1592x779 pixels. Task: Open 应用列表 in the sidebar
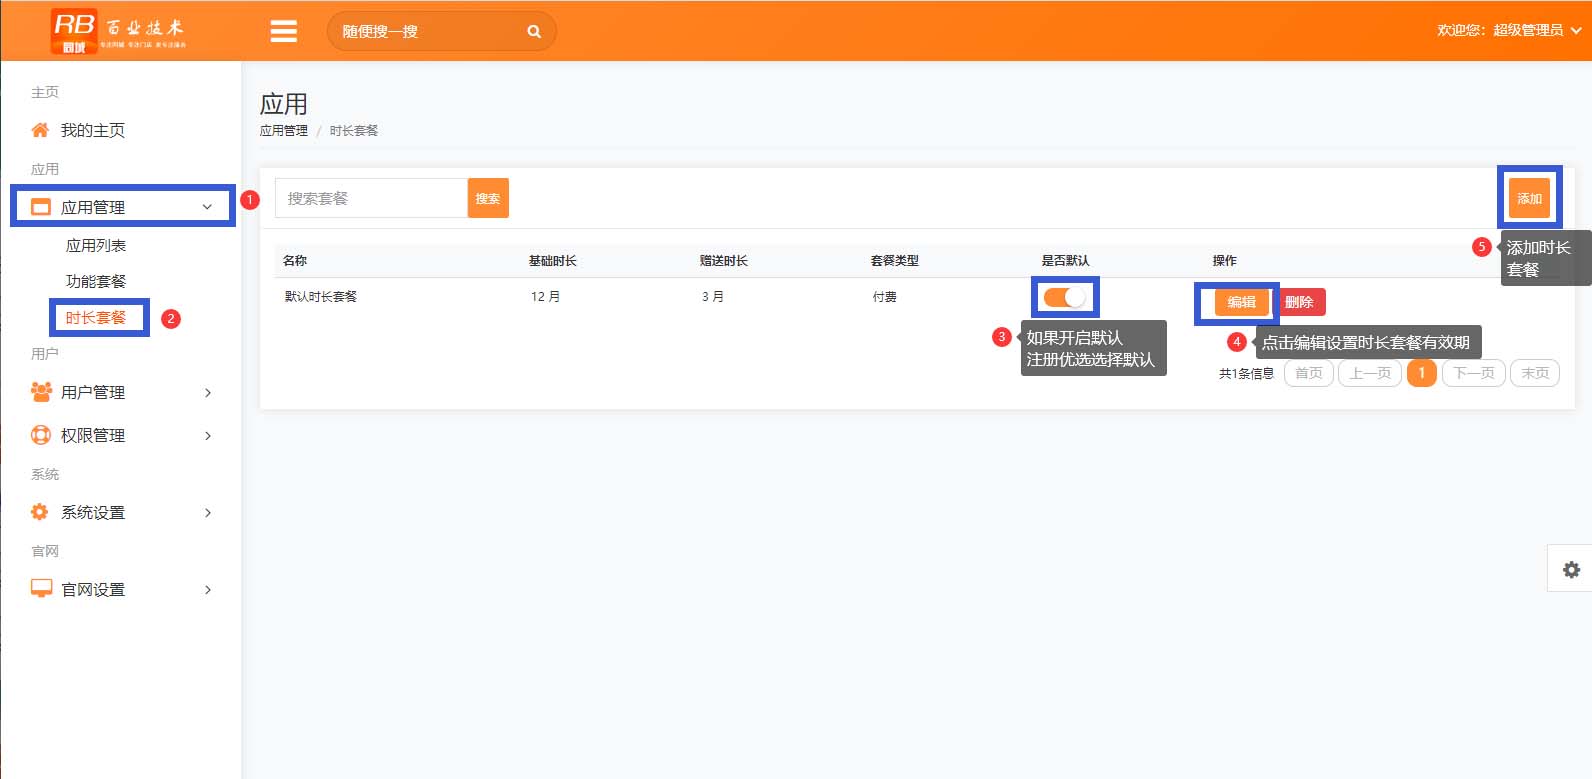96,246
